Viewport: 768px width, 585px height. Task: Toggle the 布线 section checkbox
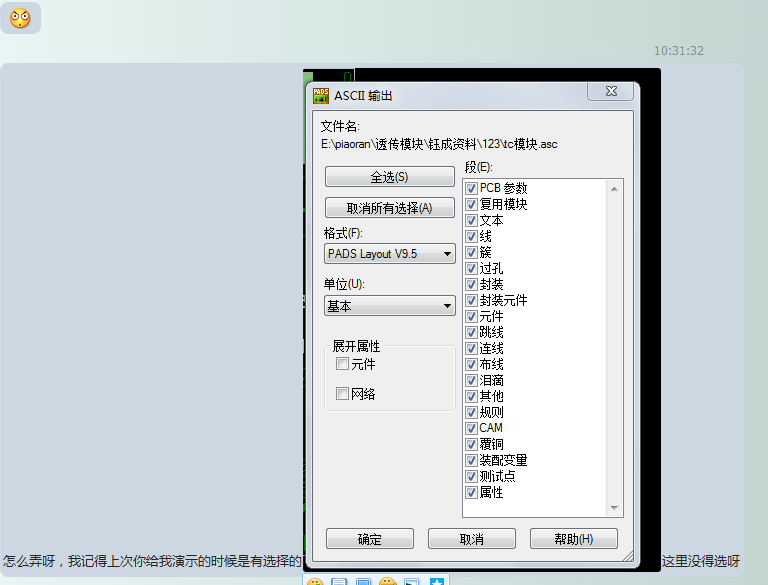pyautogui.click(x=471, y=365)
